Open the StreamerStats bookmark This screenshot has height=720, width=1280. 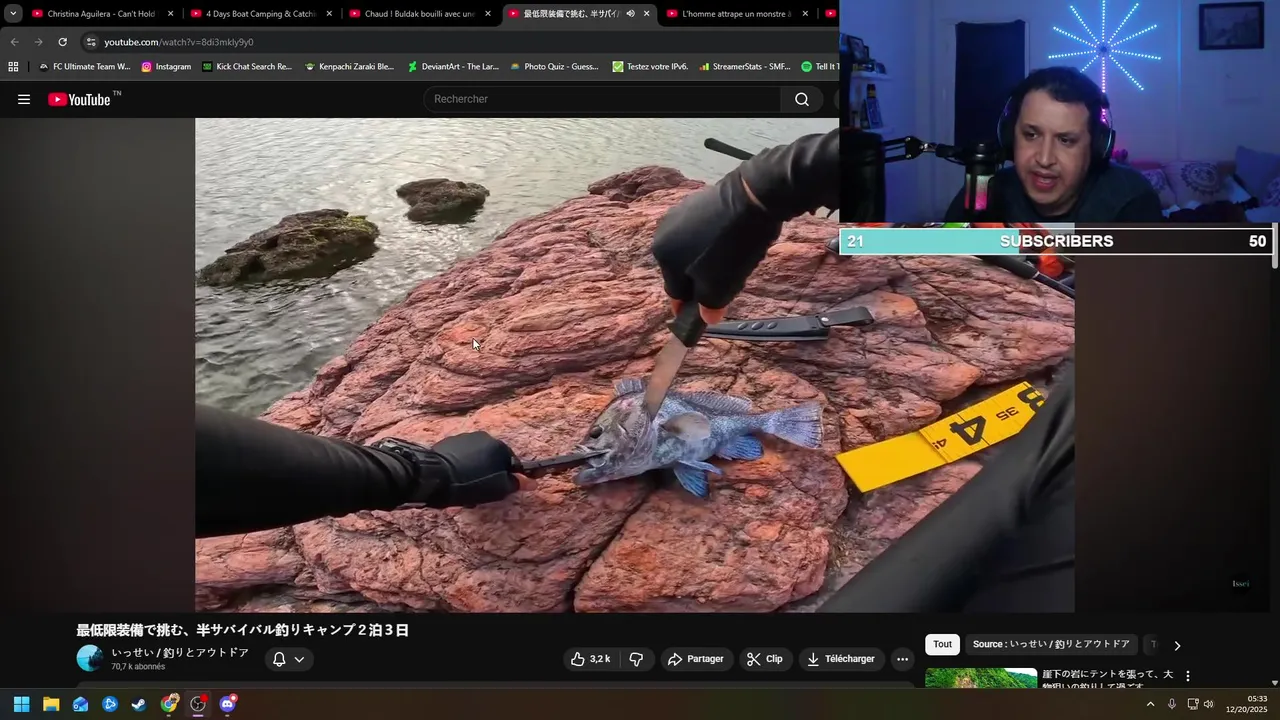pyautogui.click(x=744, y=67)
